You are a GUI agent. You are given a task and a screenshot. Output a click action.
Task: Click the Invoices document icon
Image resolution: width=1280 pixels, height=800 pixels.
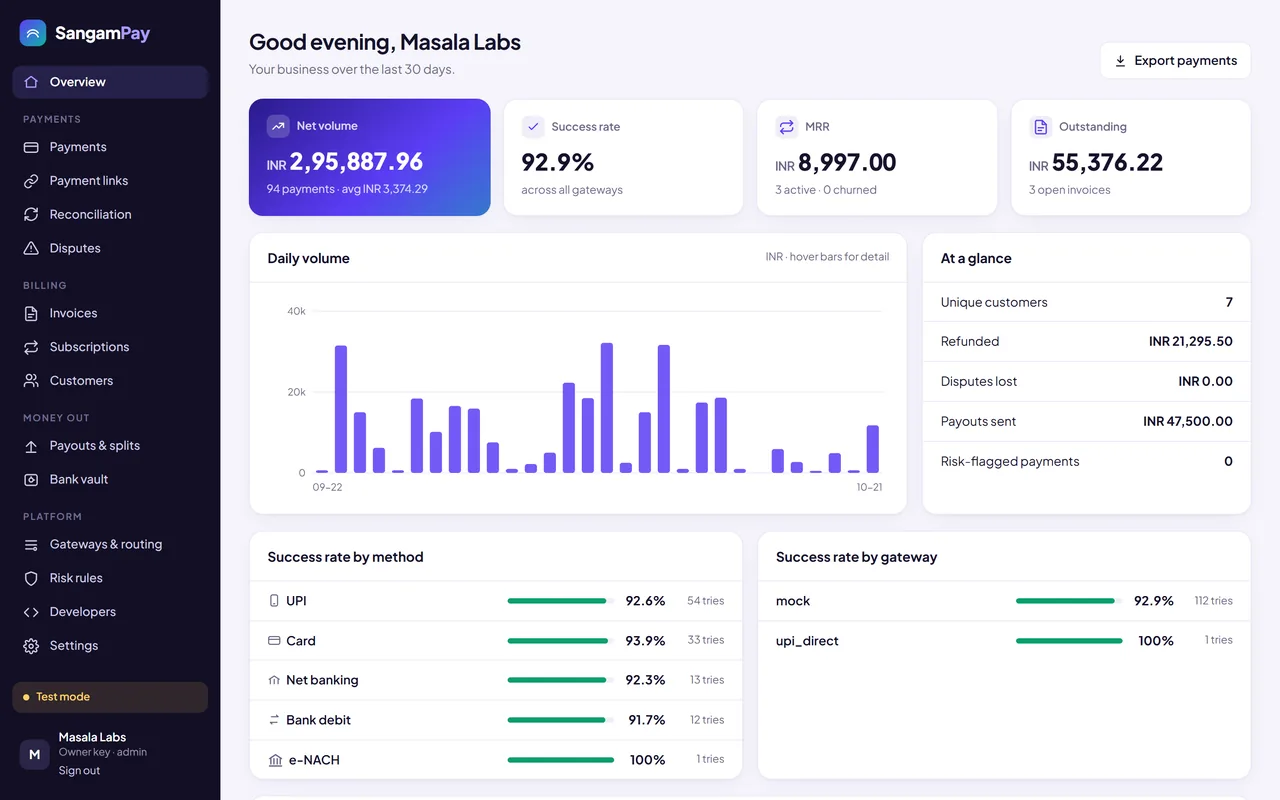[x=31, y=313]
